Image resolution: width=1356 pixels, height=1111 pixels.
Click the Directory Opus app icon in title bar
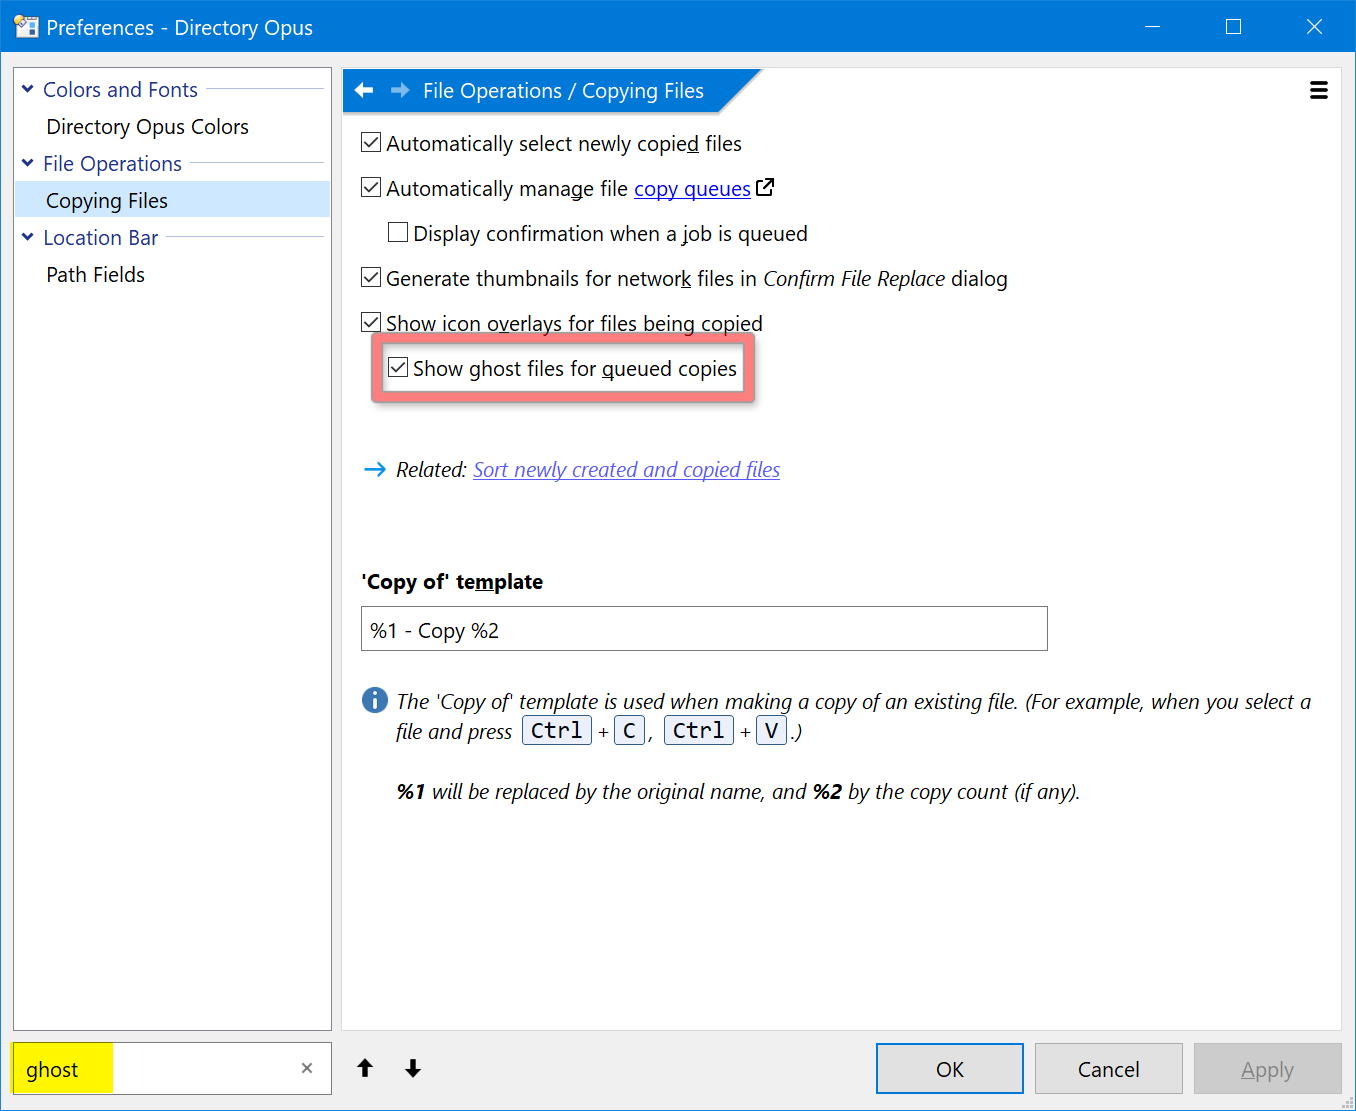[x=26, y=27]
